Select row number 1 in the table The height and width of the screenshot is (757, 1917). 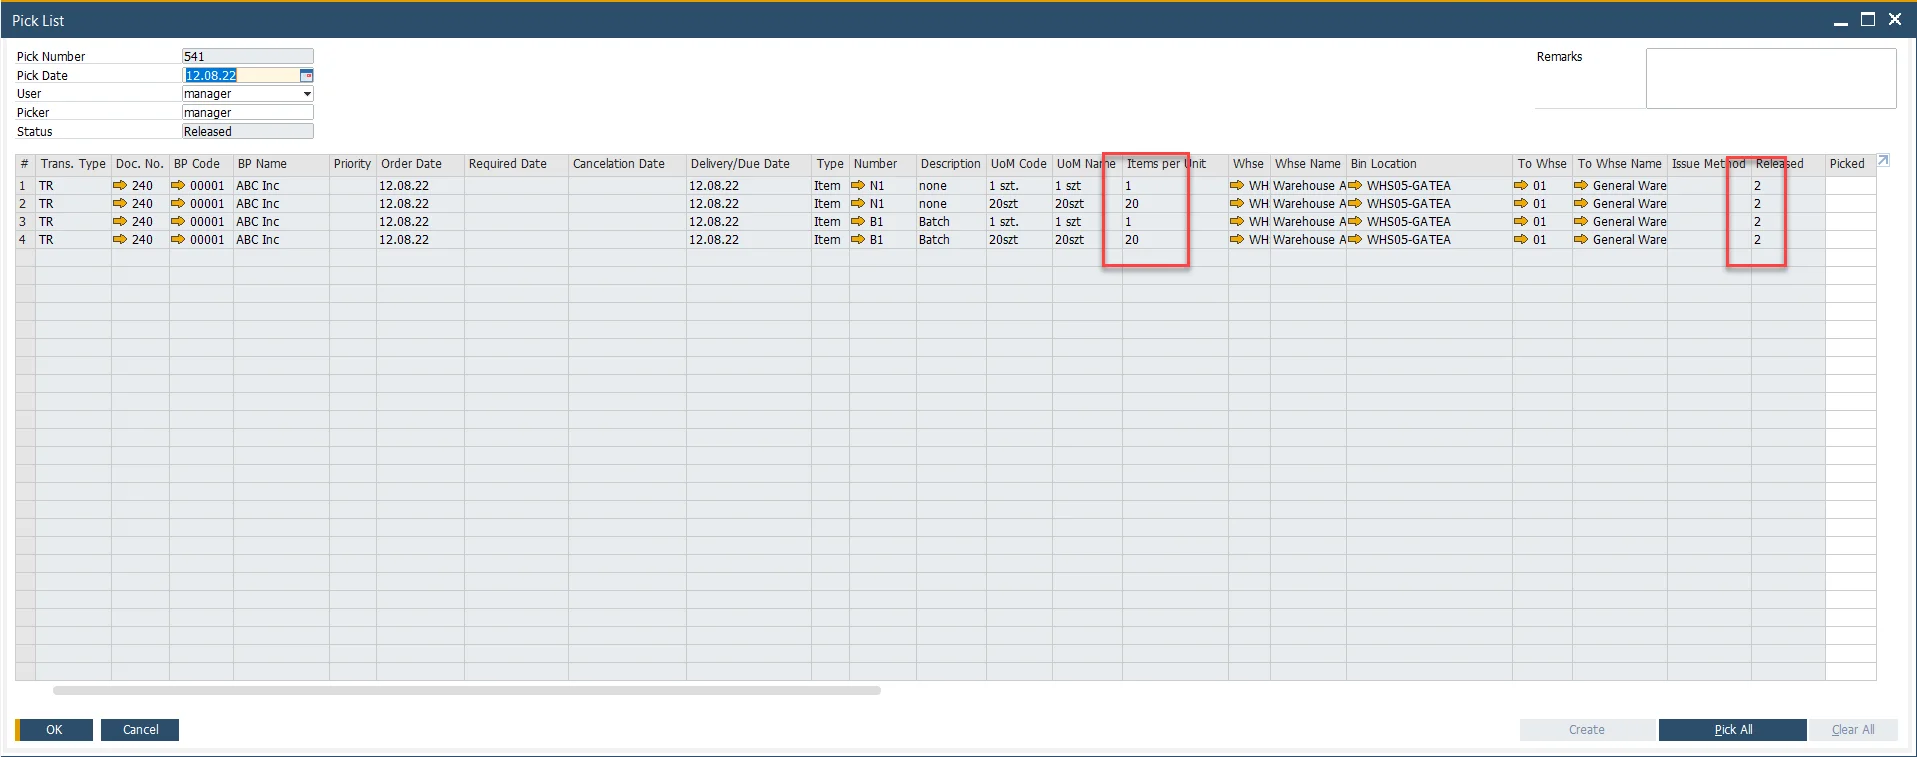[25, 185]
